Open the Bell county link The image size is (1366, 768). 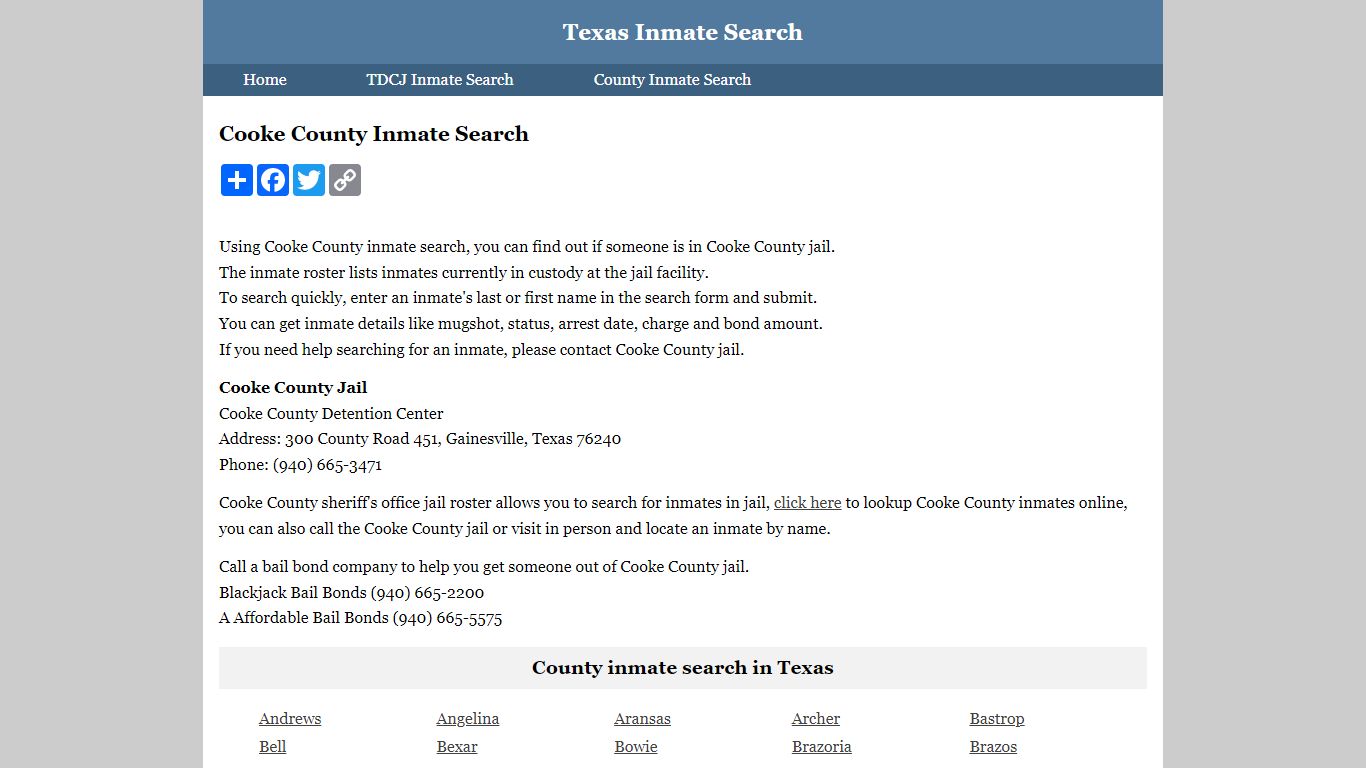(x=273, y=747)
